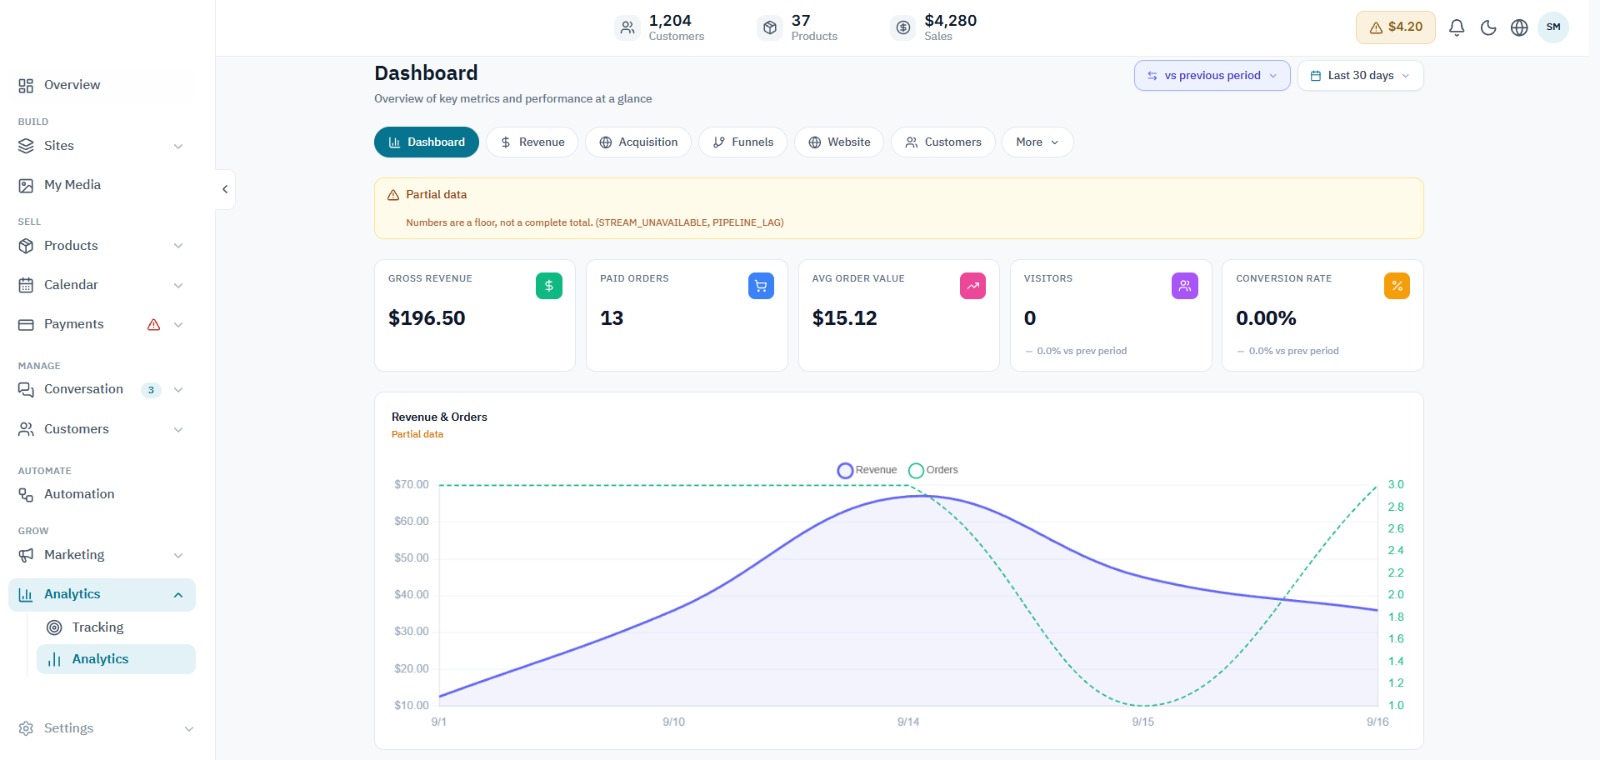Expand the Products chevron in sidebar
1600x760 pixels.
(x=178, y=246)
